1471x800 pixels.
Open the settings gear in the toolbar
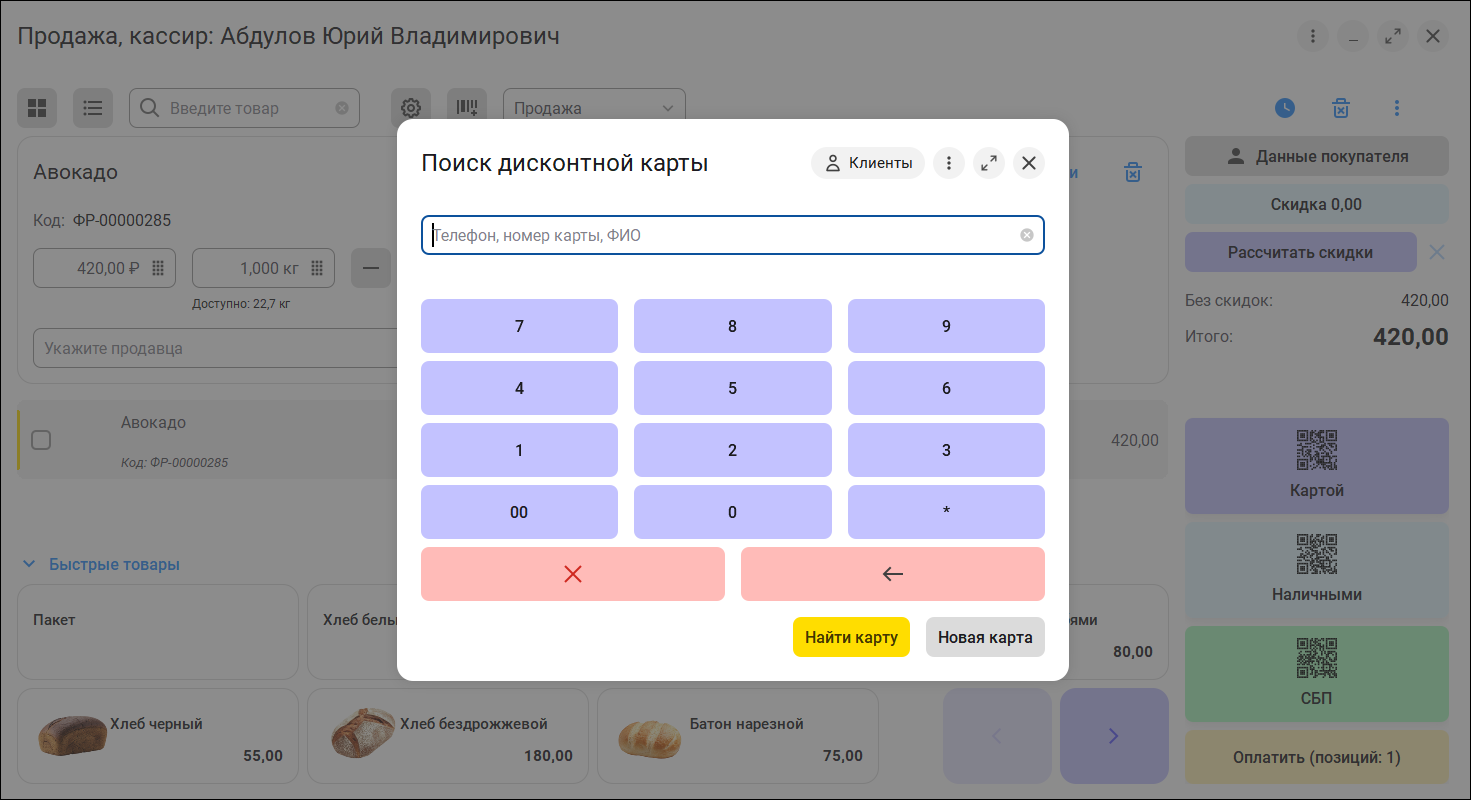(411, 108)
